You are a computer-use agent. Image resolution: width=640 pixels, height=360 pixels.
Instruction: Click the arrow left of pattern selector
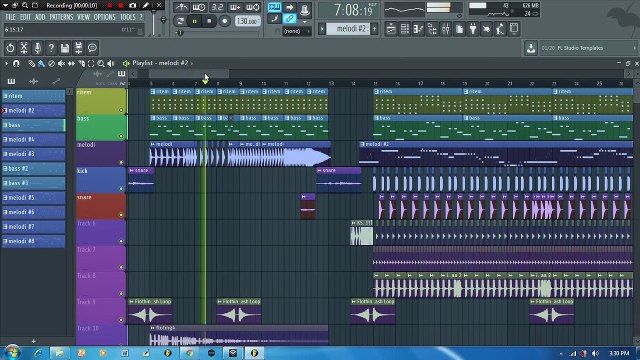pyautogui.click(x=322, y=29)
